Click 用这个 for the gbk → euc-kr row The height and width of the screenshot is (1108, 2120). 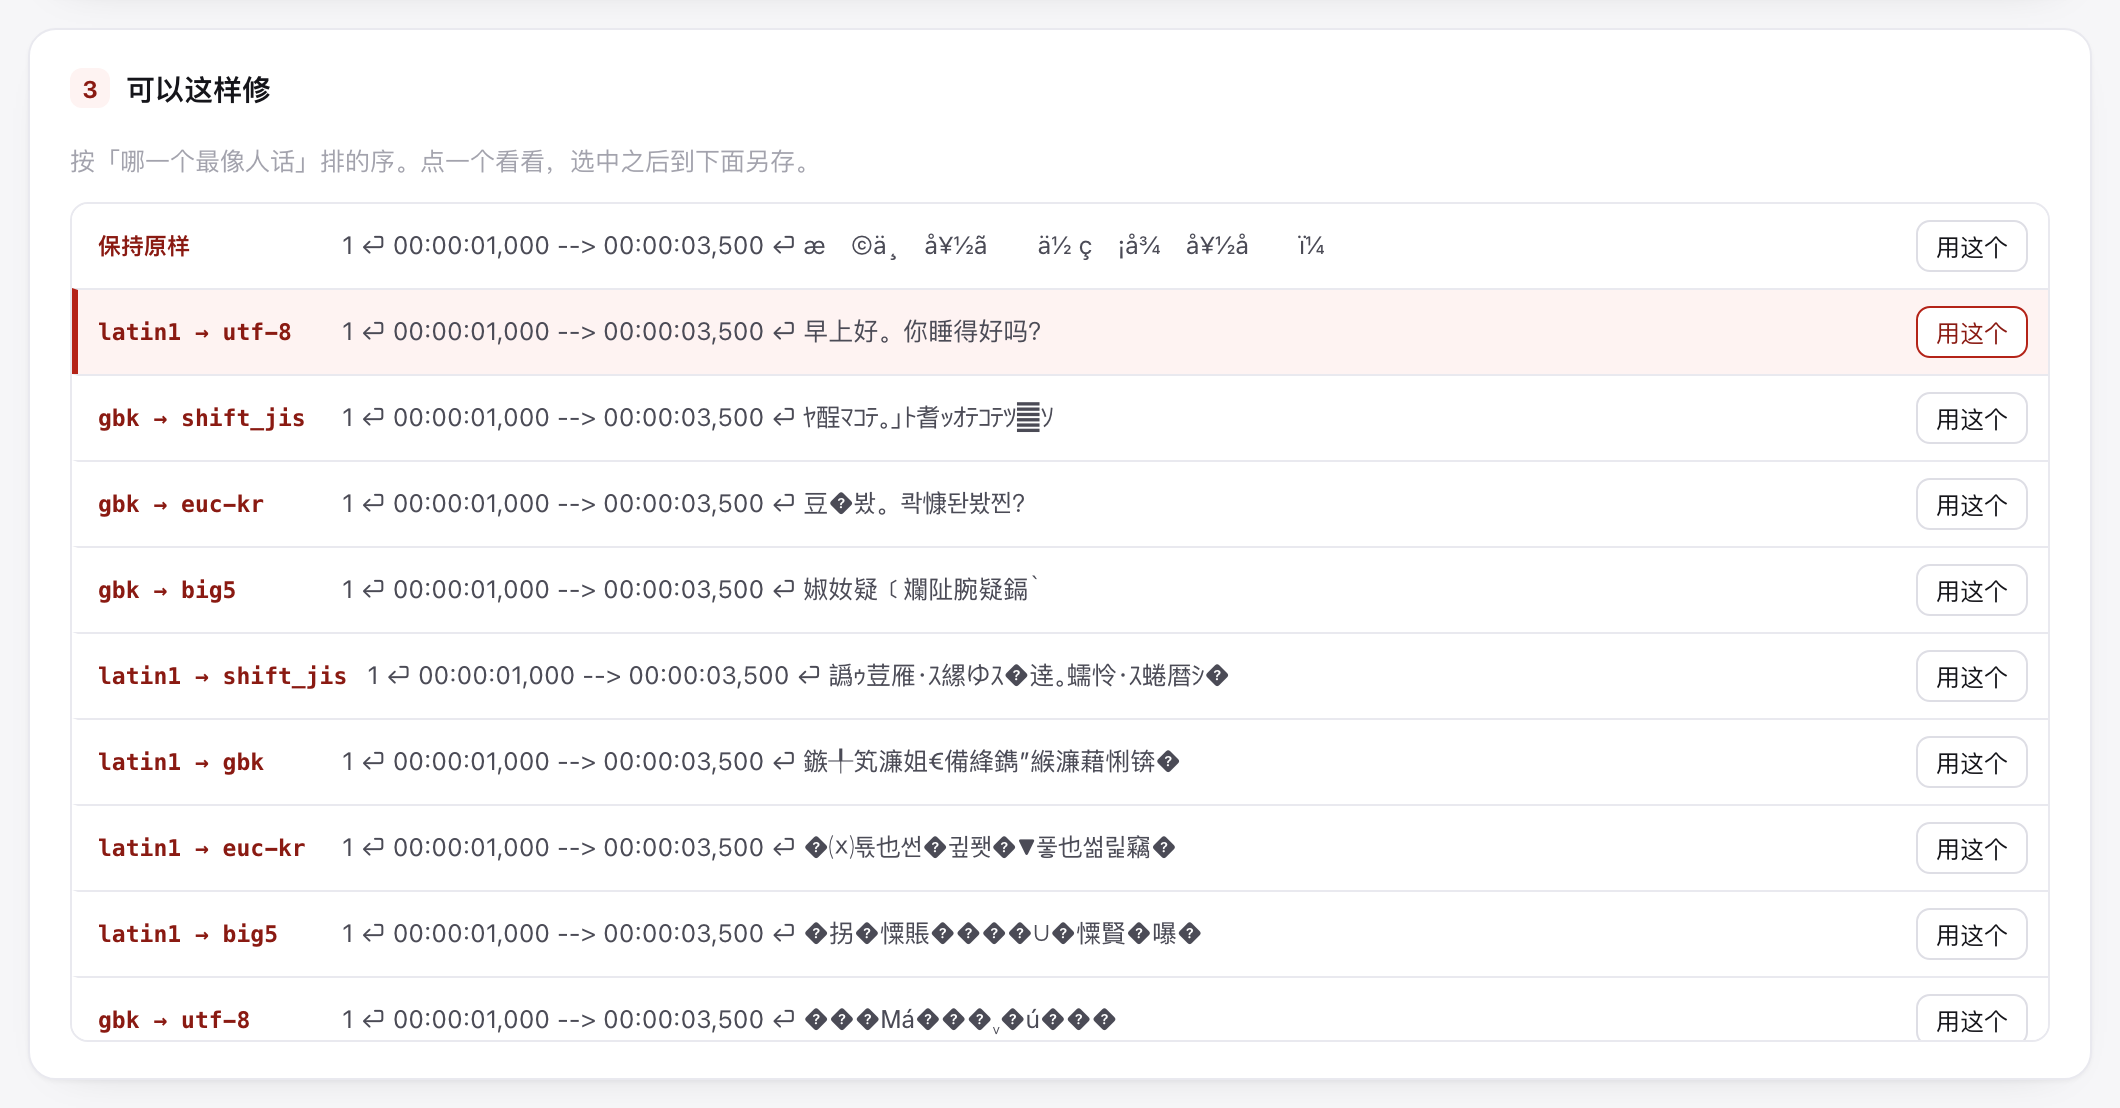coord(1971,504)
